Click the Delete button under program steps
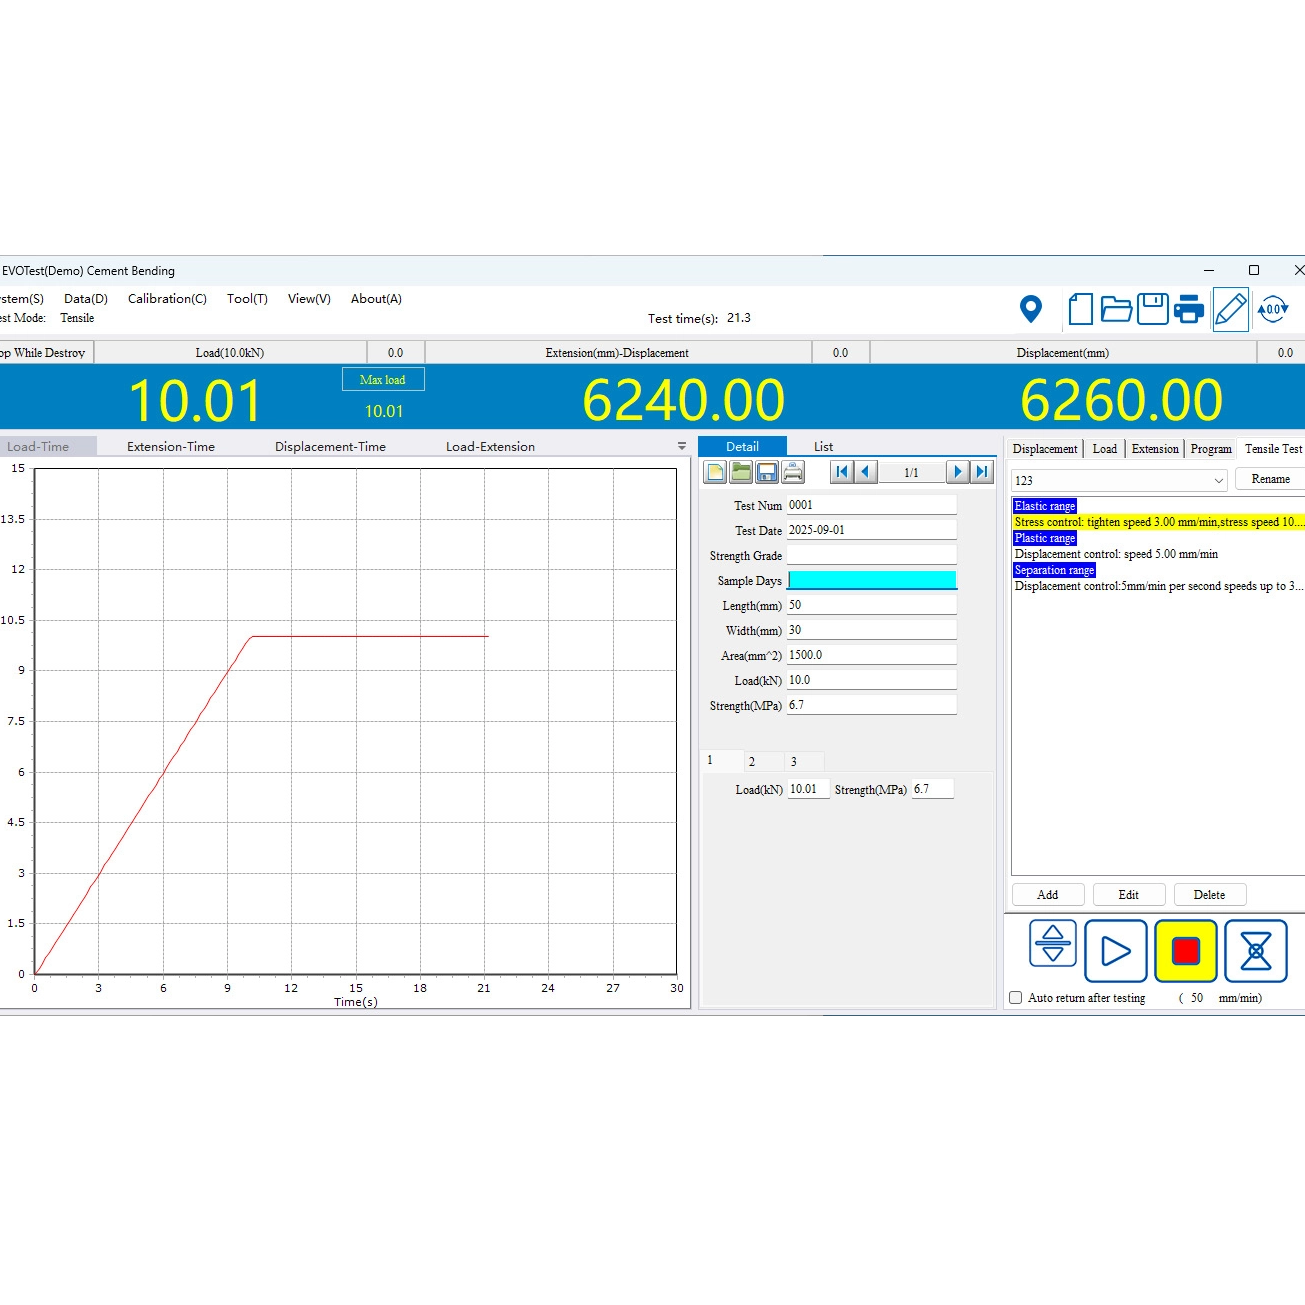The width and height of the screenshot is (1305, 1305). tap(1208, 895)
